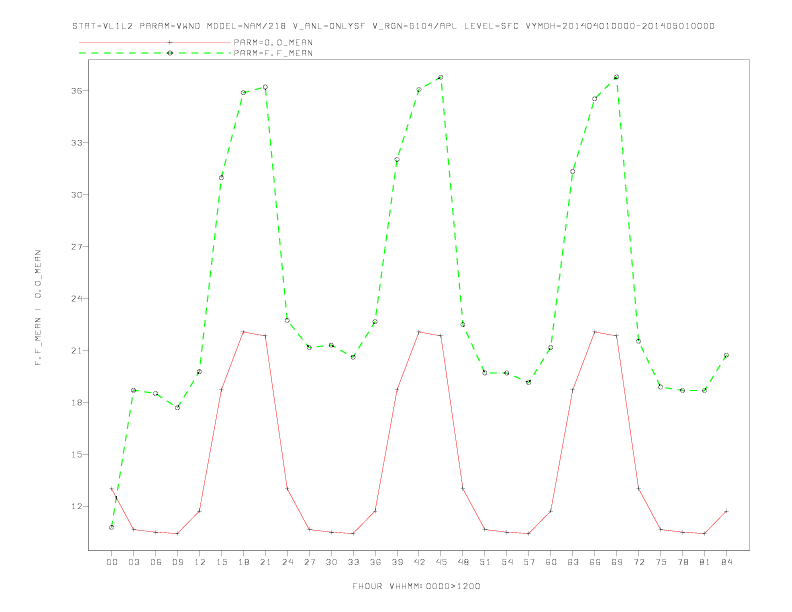792x612 pixels.
Task: Click x-axis tick label 84
Action: tap(726, 562)
